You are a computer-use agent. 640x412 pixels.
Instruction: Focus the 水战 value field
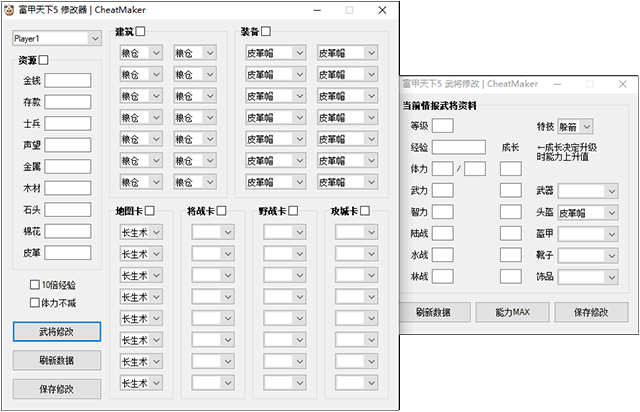click(x=442, y=255)
